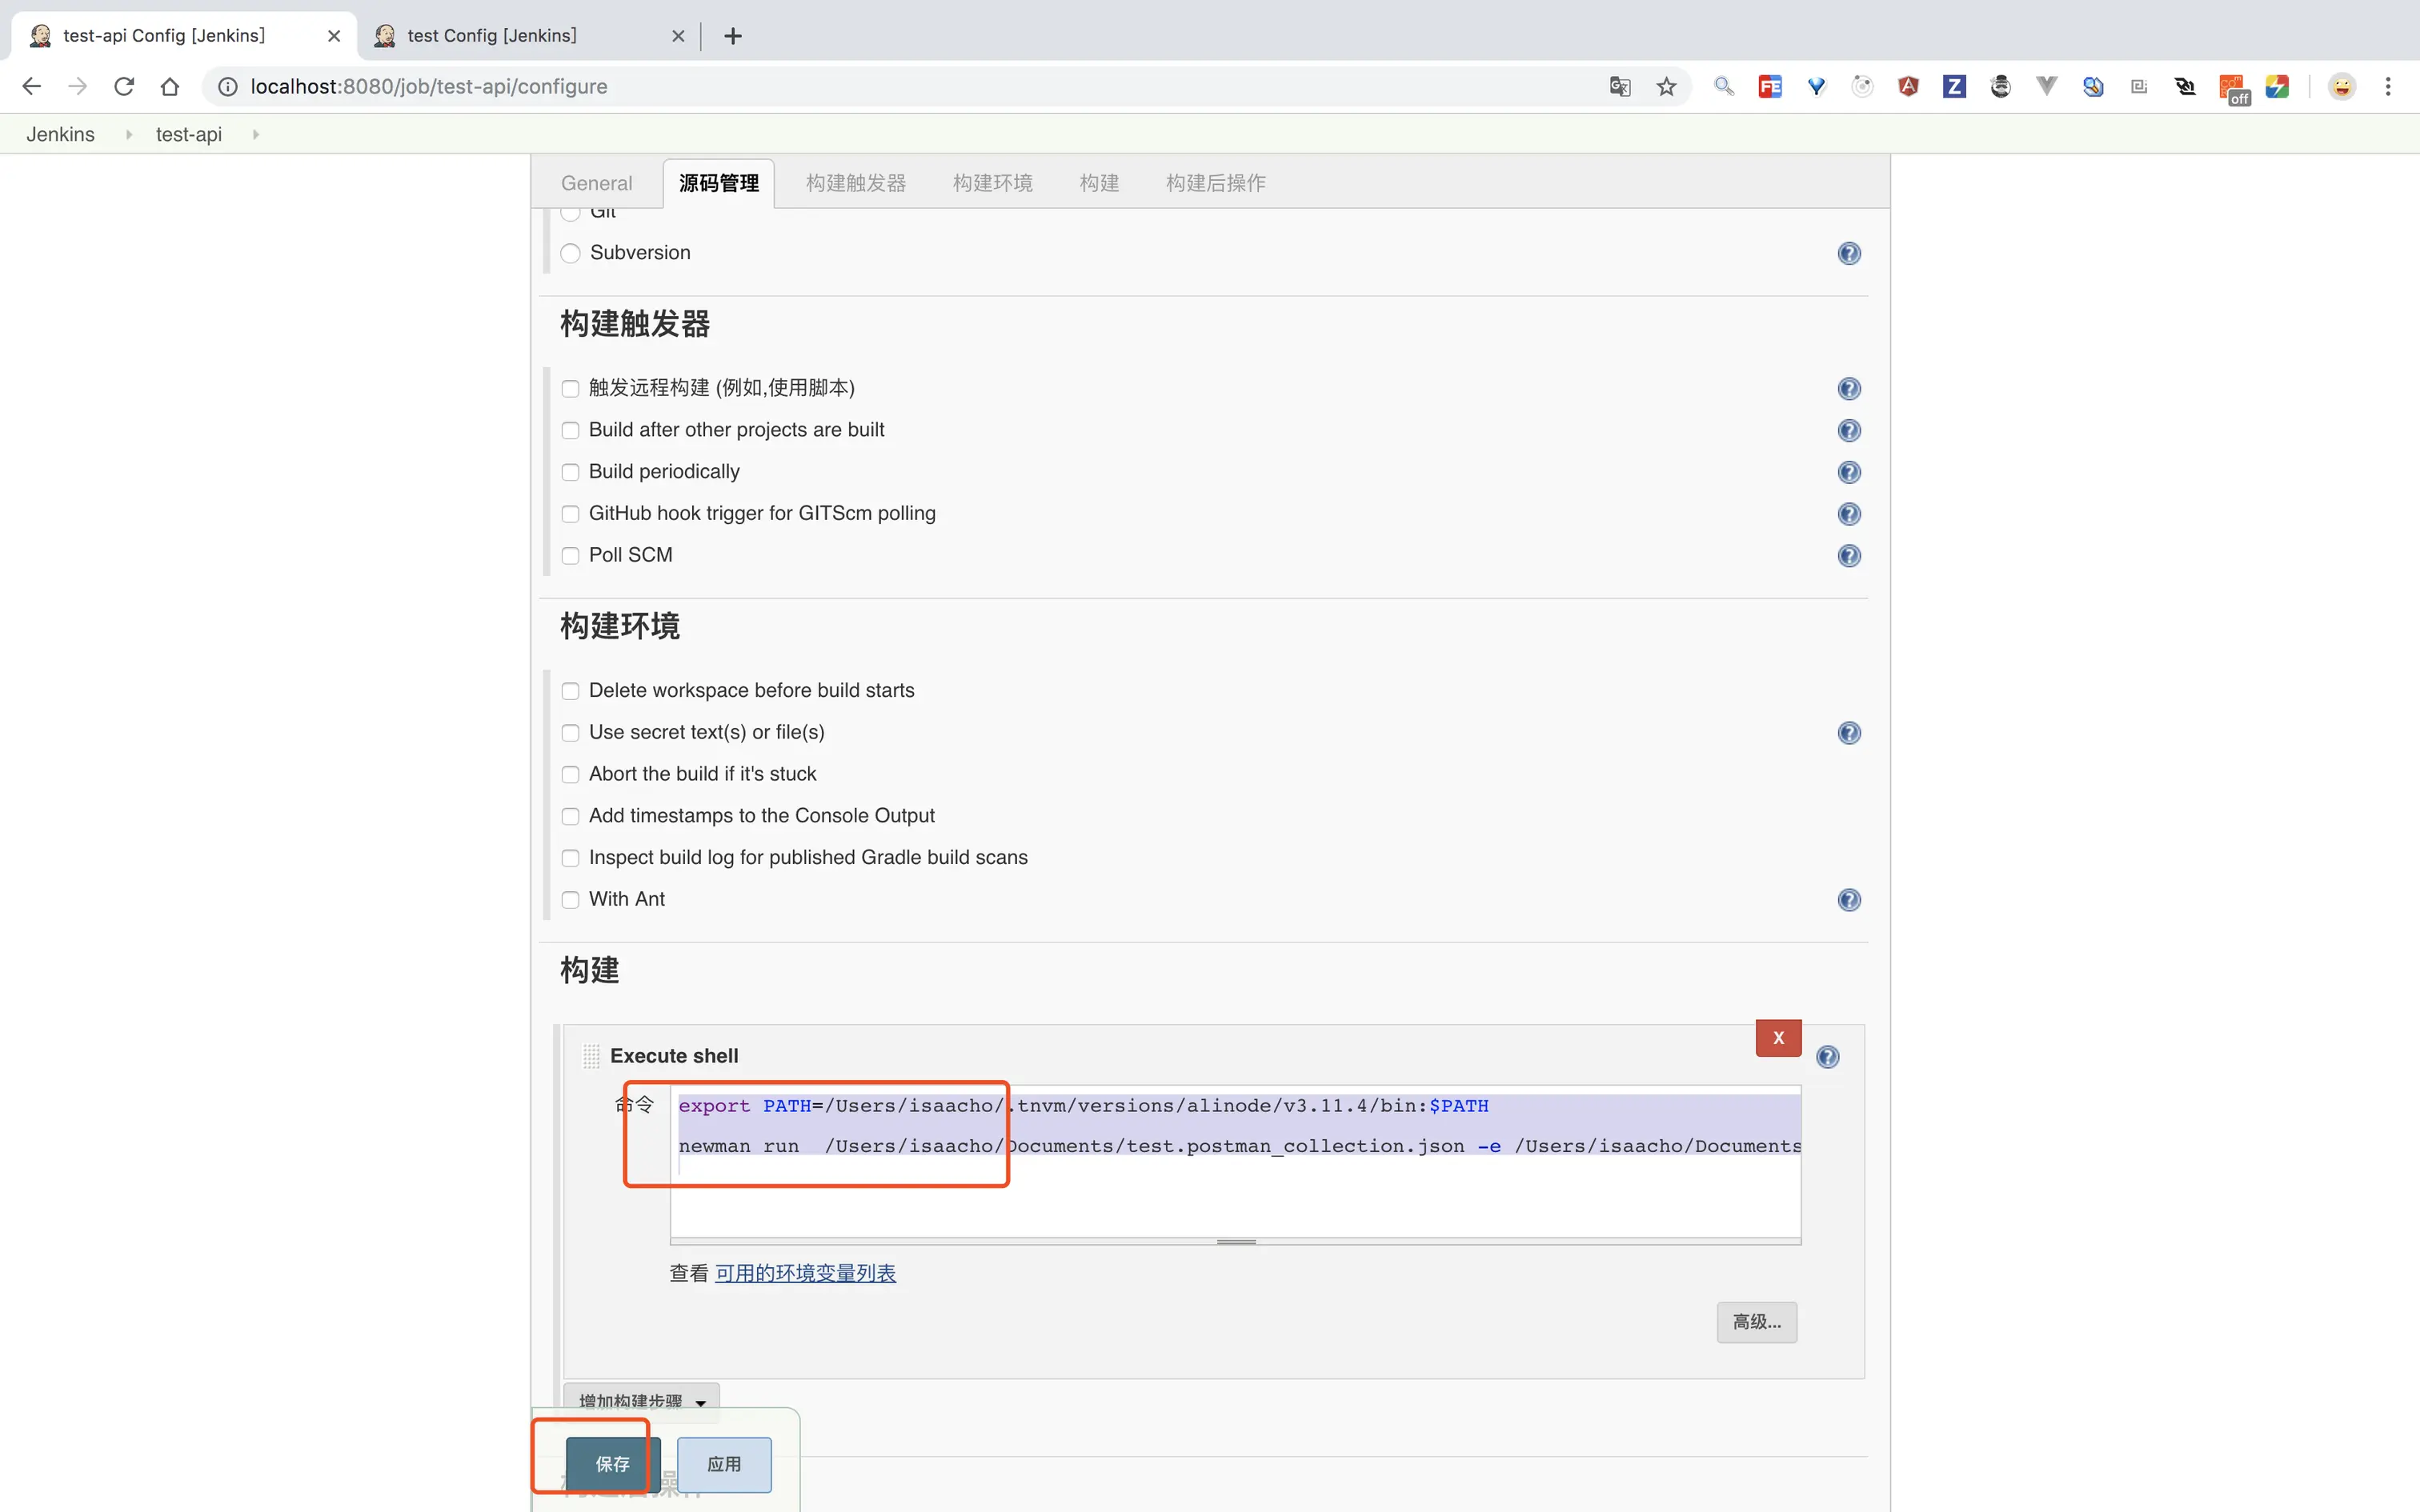The height and width of the screenshot is (1512, 2420).
Task: Open help for Poll SCM
Action: [1848, 555]
